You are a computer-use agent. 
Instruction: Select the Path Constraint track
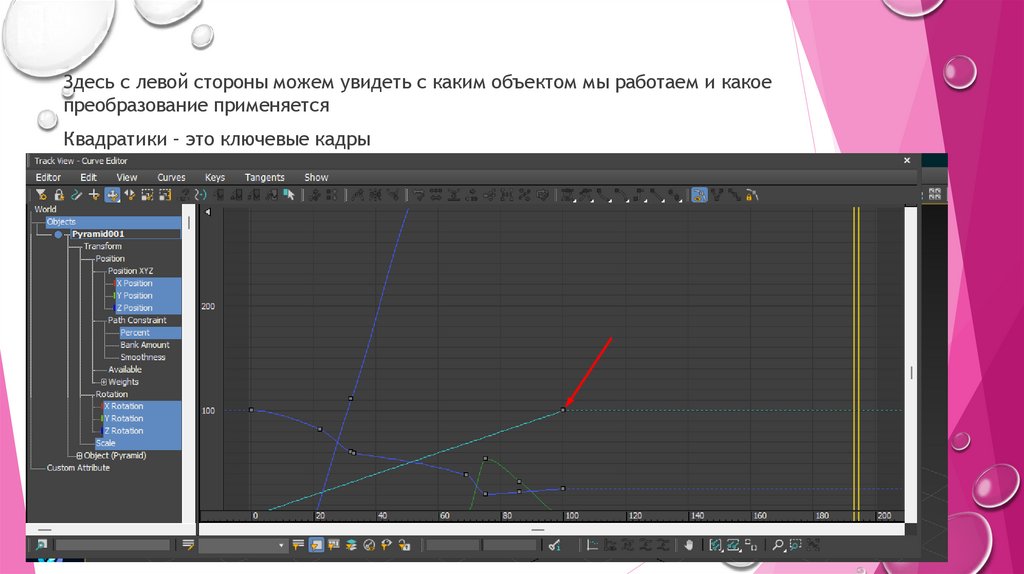click(x=137, y=320)
